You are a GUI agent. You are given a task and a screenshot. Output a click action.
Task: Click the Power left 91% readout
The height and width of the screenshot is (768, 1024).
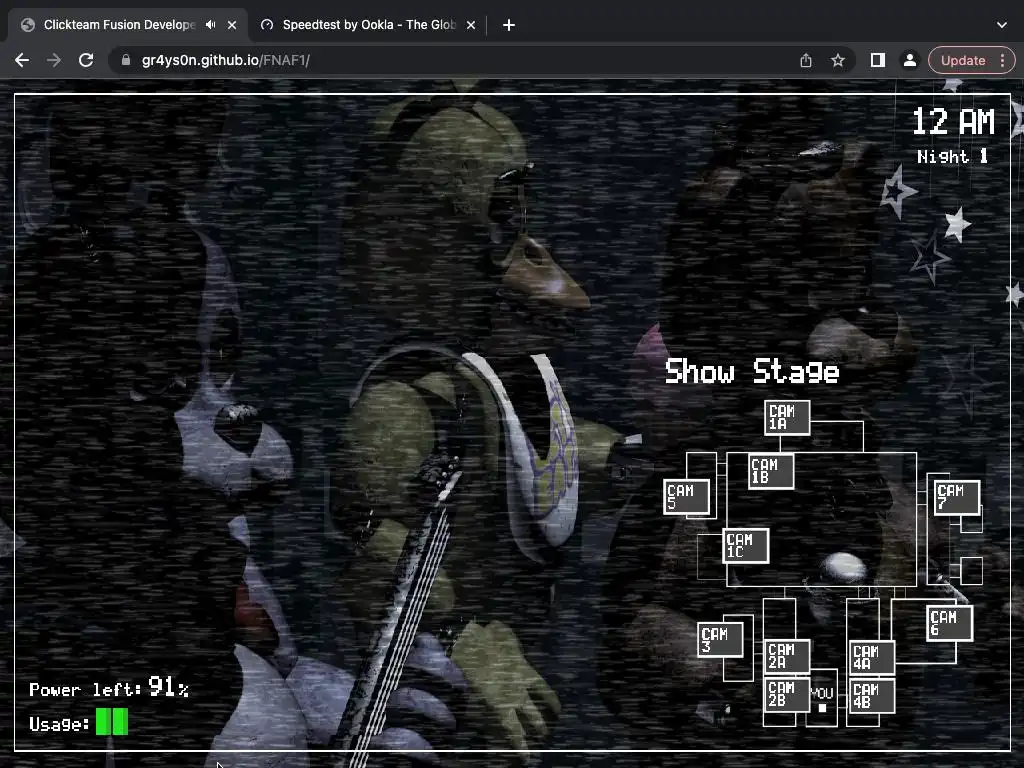pyautogui.click(x=109, y=688)
